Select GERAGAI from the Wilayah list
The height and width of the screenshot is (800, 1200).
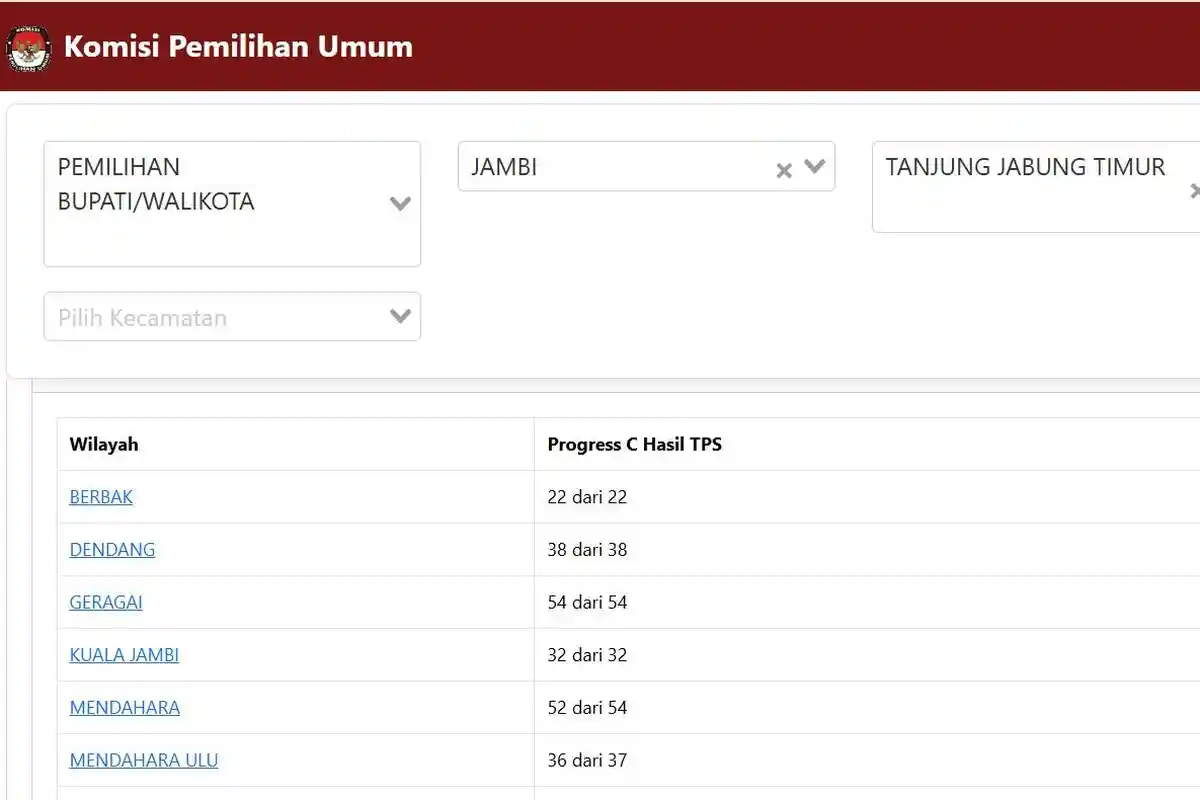pos(105,602)
